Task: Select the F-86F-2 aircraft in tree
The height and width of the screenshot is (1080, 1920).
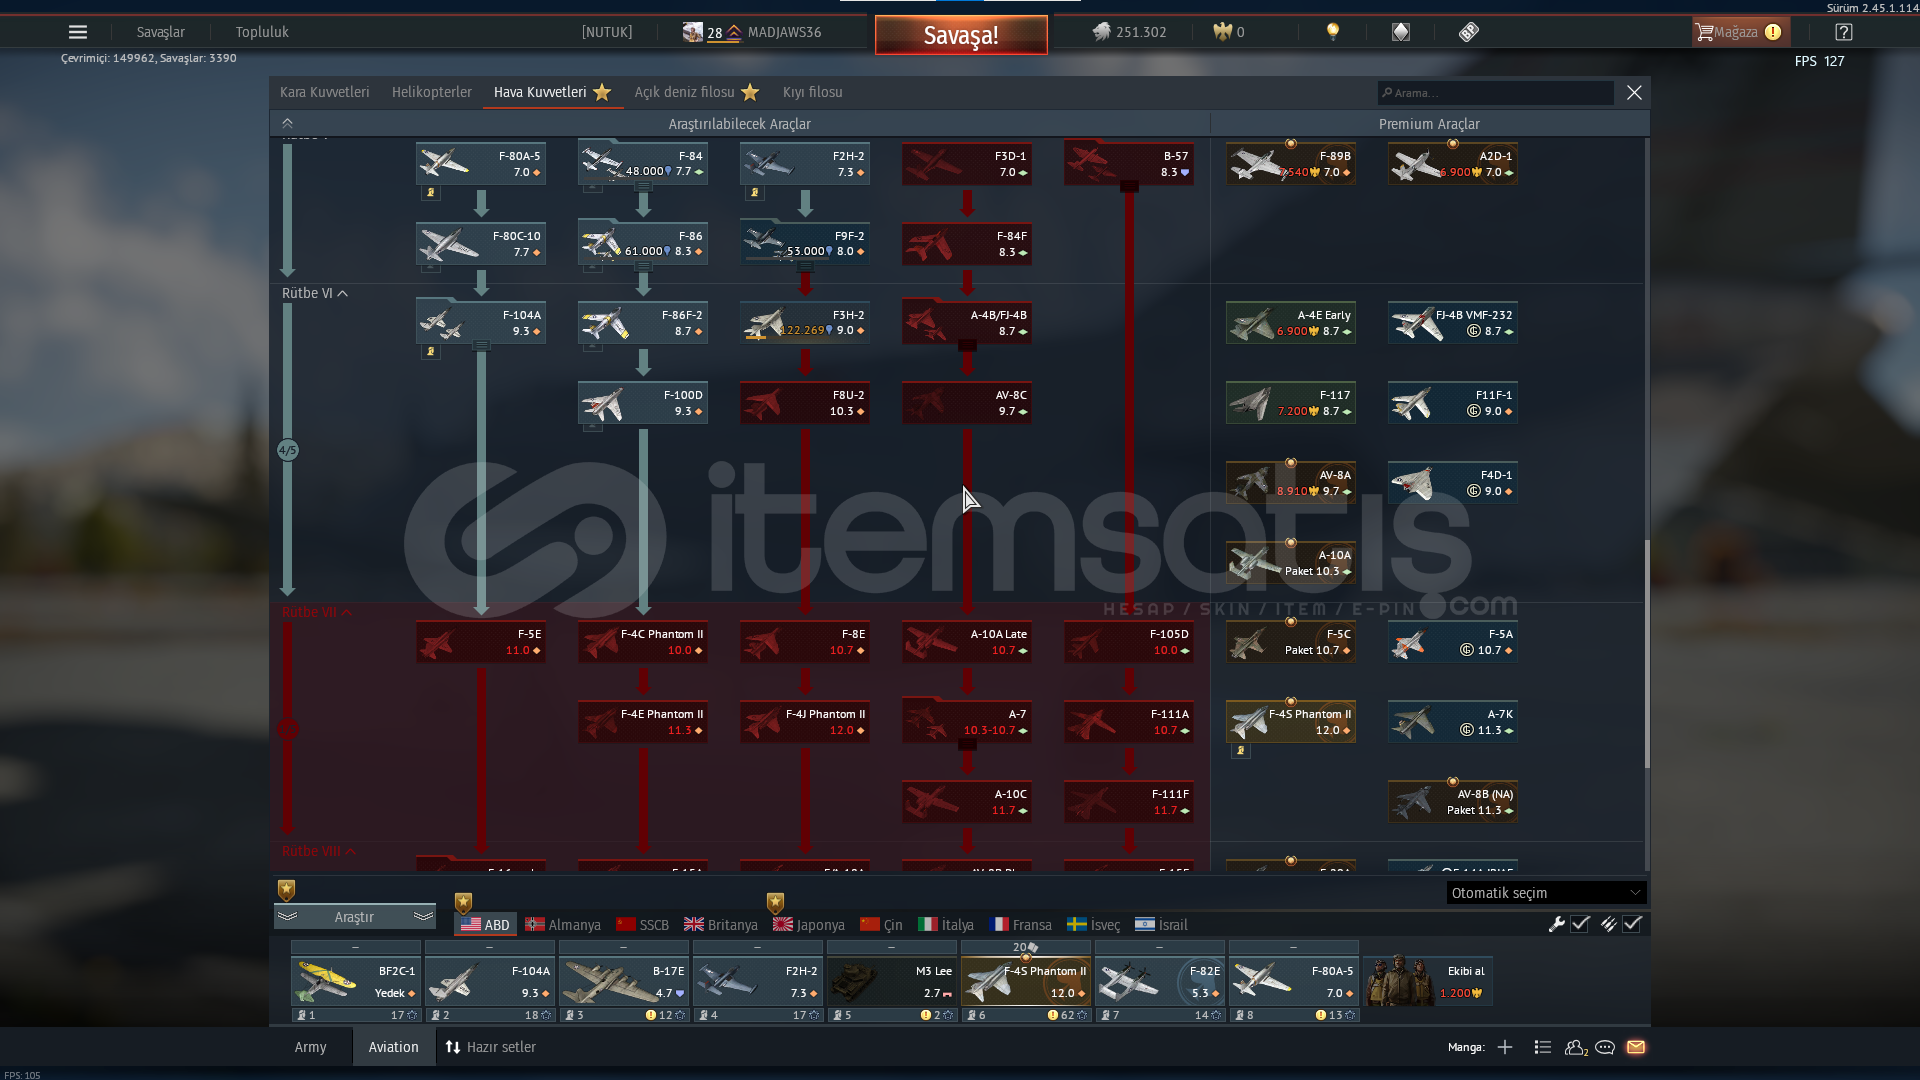Action: [643, 323]
